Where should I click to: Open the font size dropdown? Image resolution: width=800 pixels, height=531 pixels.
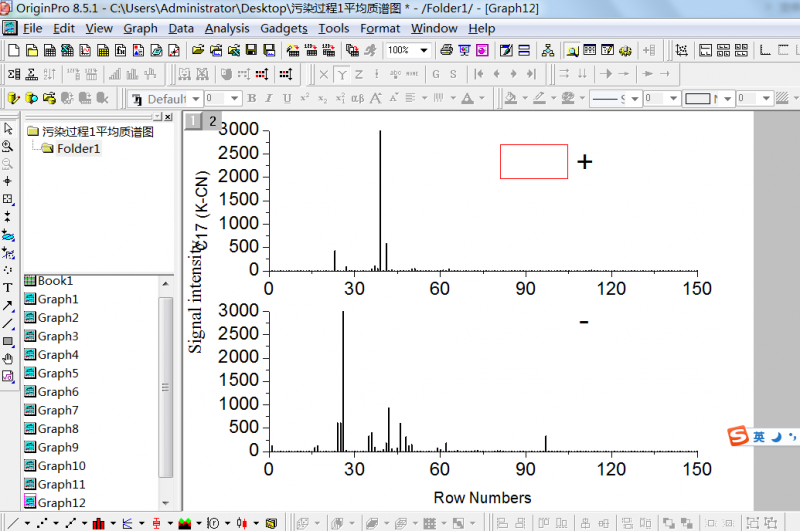234,98
